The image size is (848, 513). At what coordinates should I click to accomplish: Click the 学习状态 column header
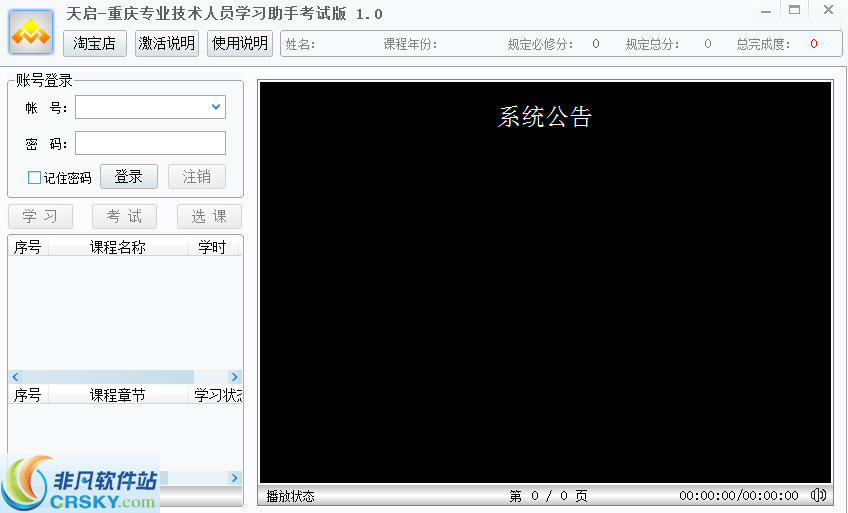217,395
